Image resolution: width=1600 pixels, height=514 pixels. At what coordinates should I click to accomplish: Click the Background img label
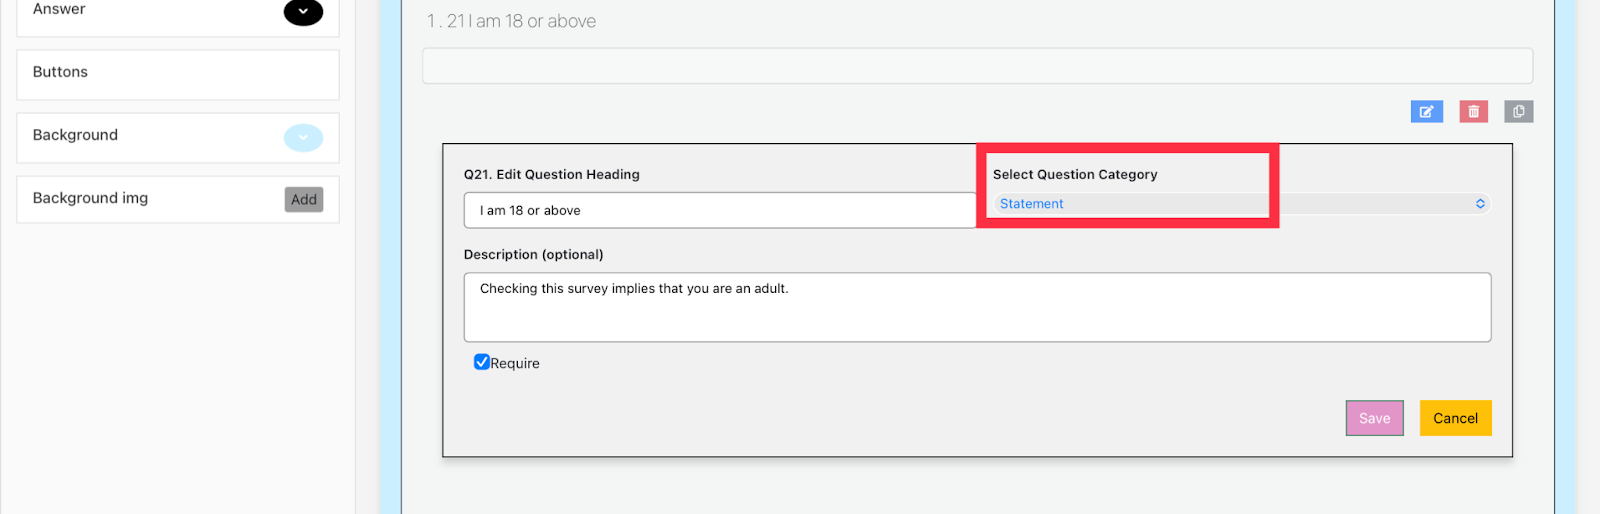coord(90,198)
